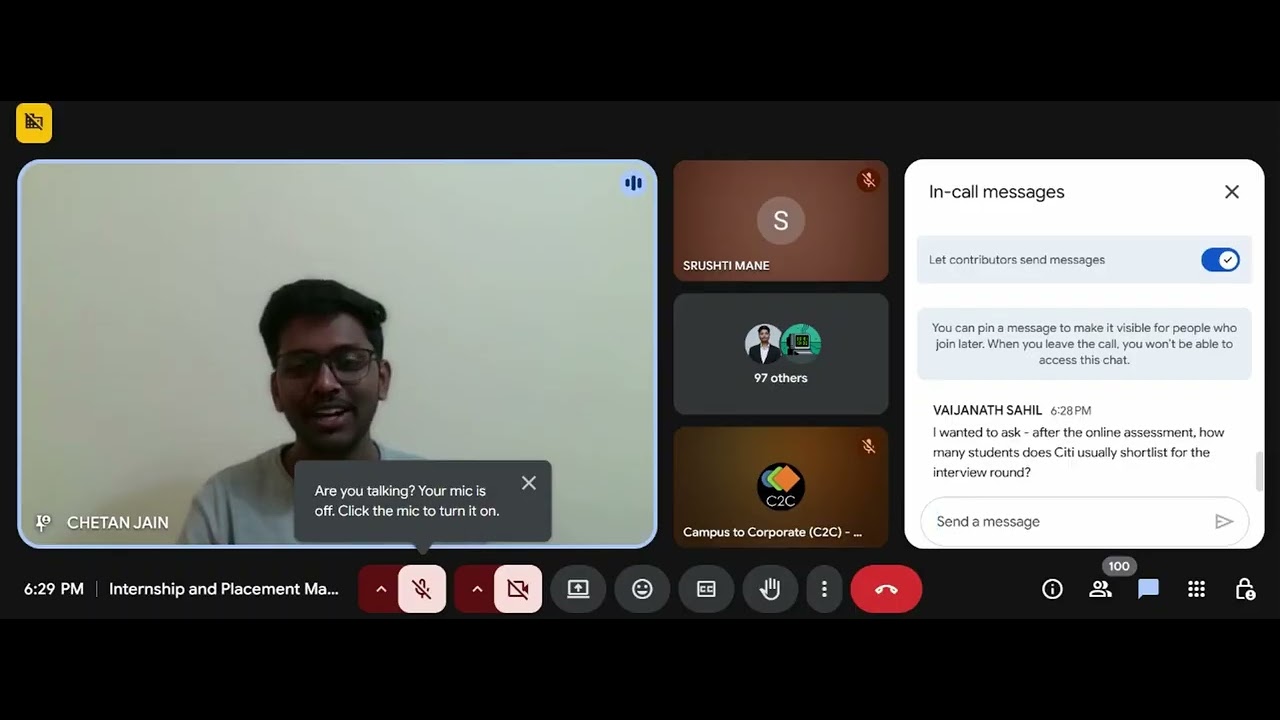Click the 6:29 PM clock text

pos(54,589)
